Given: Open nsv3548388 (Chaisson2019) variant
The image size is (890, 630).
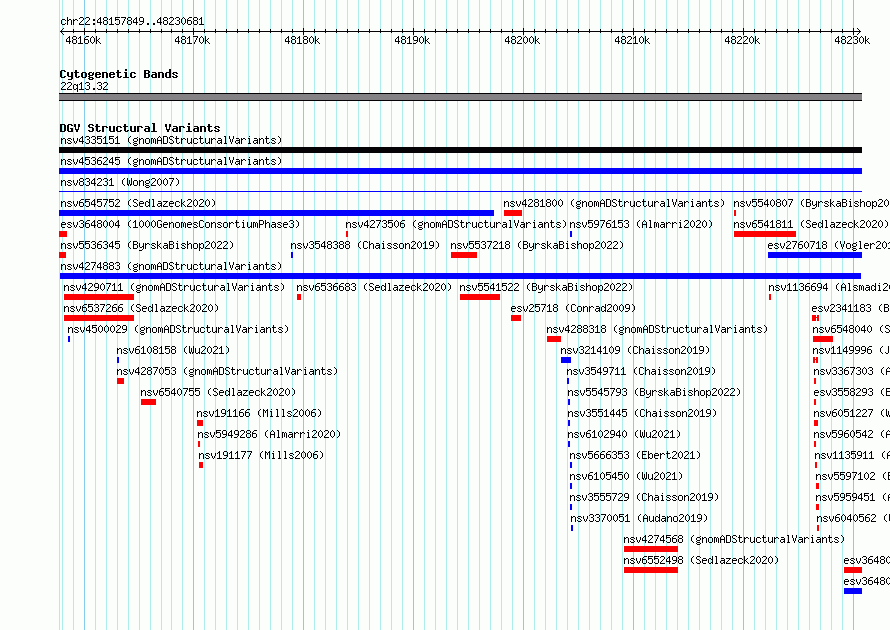Looking at the screenshot, I should point(365,245).
